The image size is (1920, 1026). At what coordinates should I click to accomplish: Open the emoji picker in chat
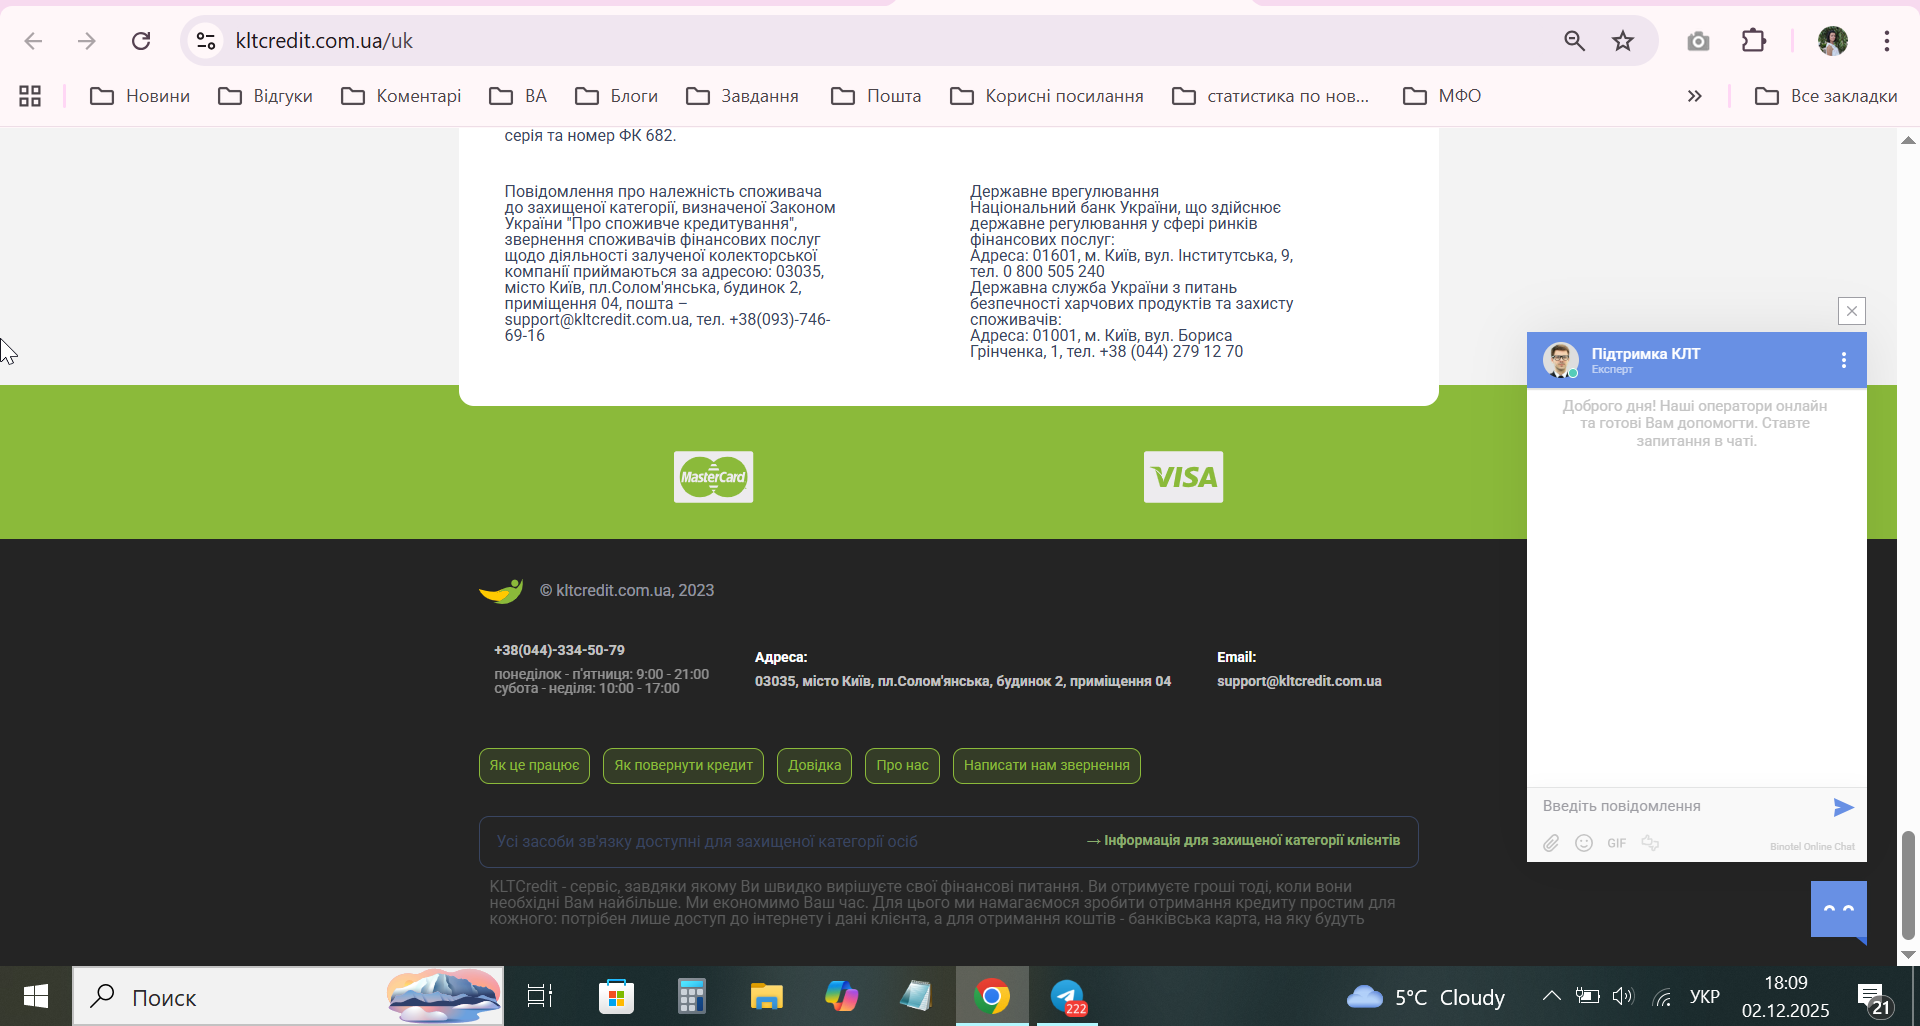[1584, 843]
